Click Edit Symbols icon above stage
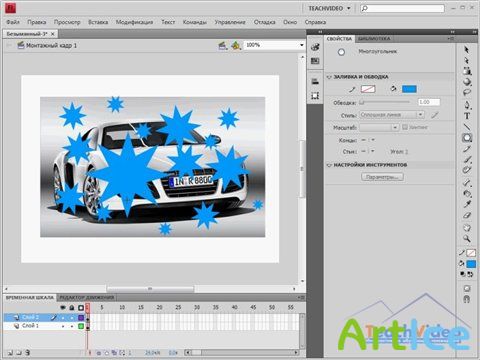This screenshot has height=360, width=480. coord(236,45)
